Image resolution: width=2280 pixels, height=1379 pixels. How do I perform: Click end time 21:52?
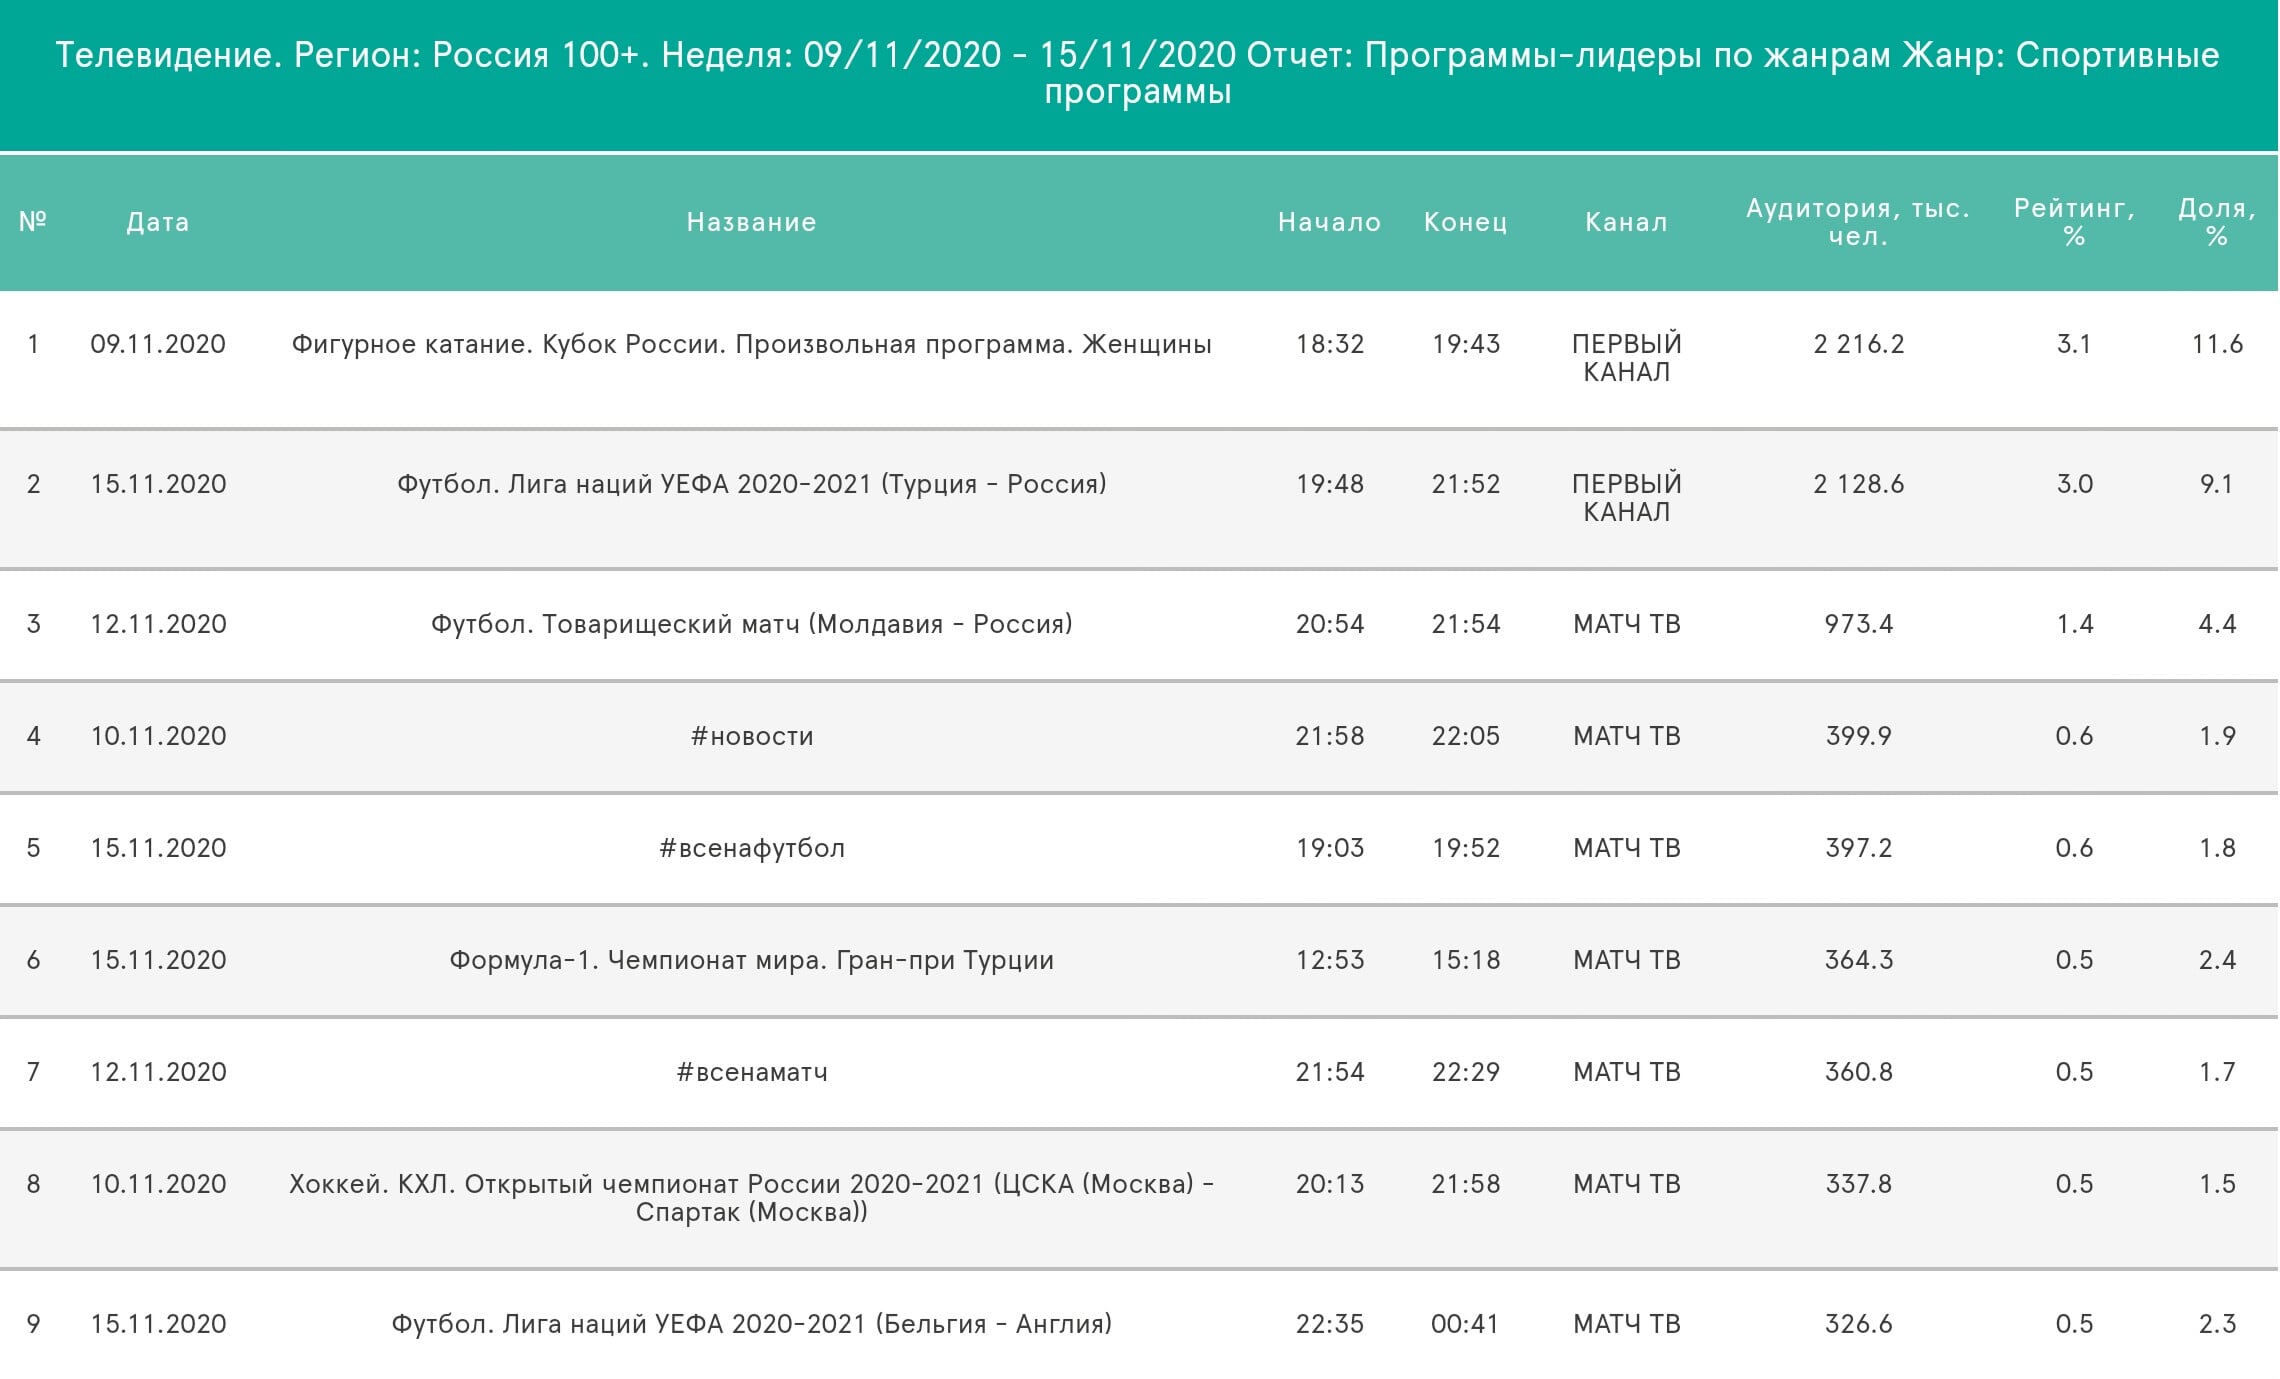tap(1466, 484)
